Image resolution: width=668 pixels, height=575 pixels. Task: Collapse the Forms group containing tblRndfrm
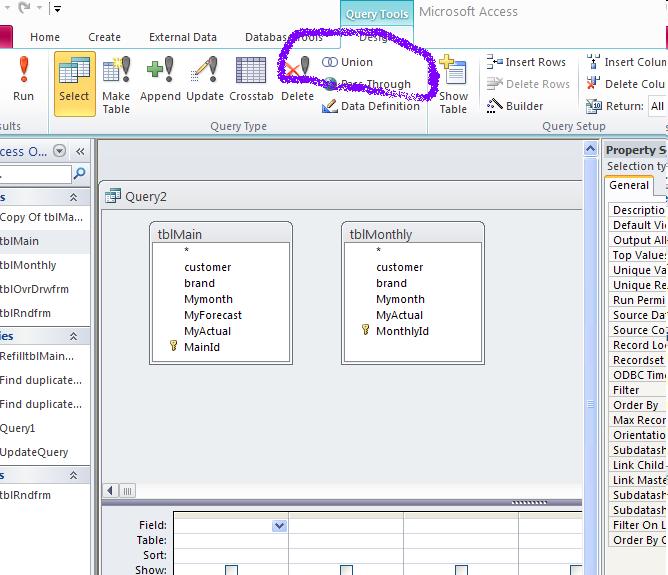[73, 475]
